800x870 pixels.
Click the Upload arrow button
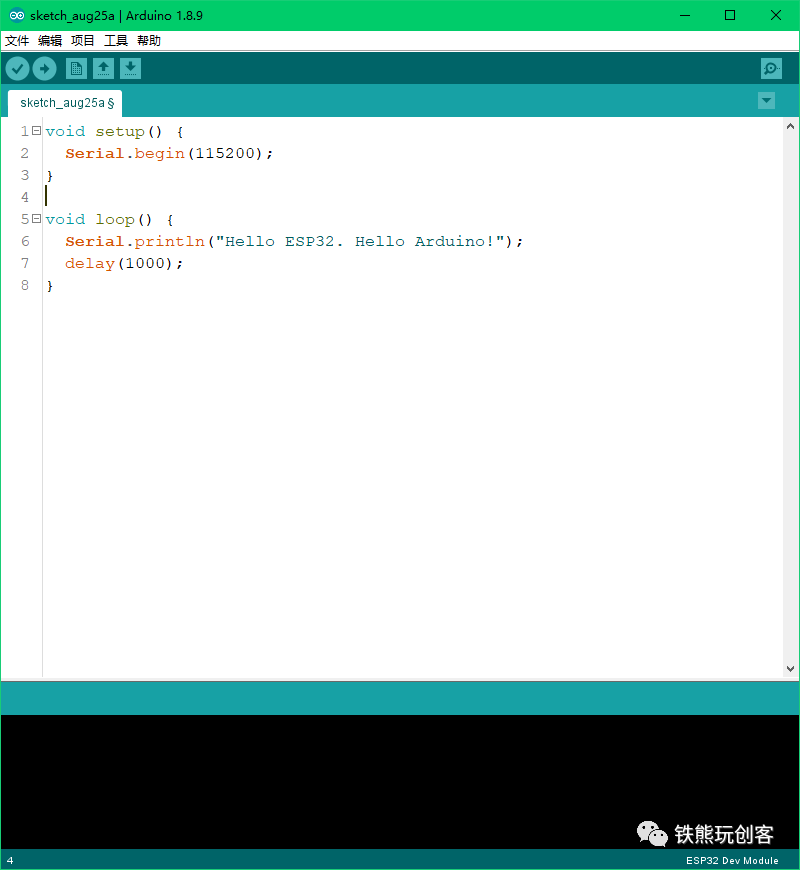pos(44,69)
